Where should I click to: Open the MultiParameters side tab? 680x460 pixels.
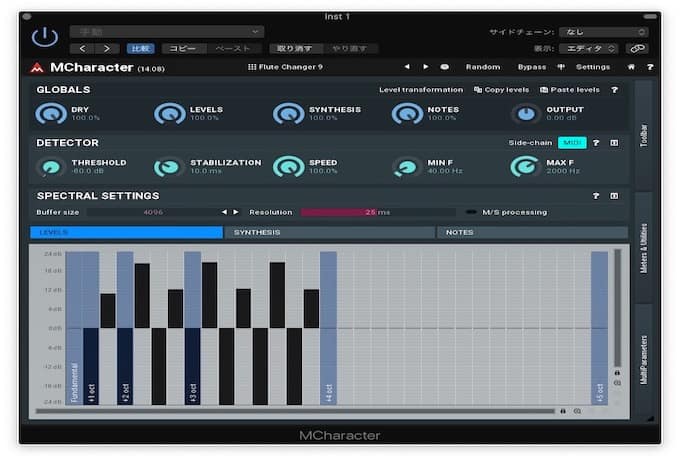644,360
